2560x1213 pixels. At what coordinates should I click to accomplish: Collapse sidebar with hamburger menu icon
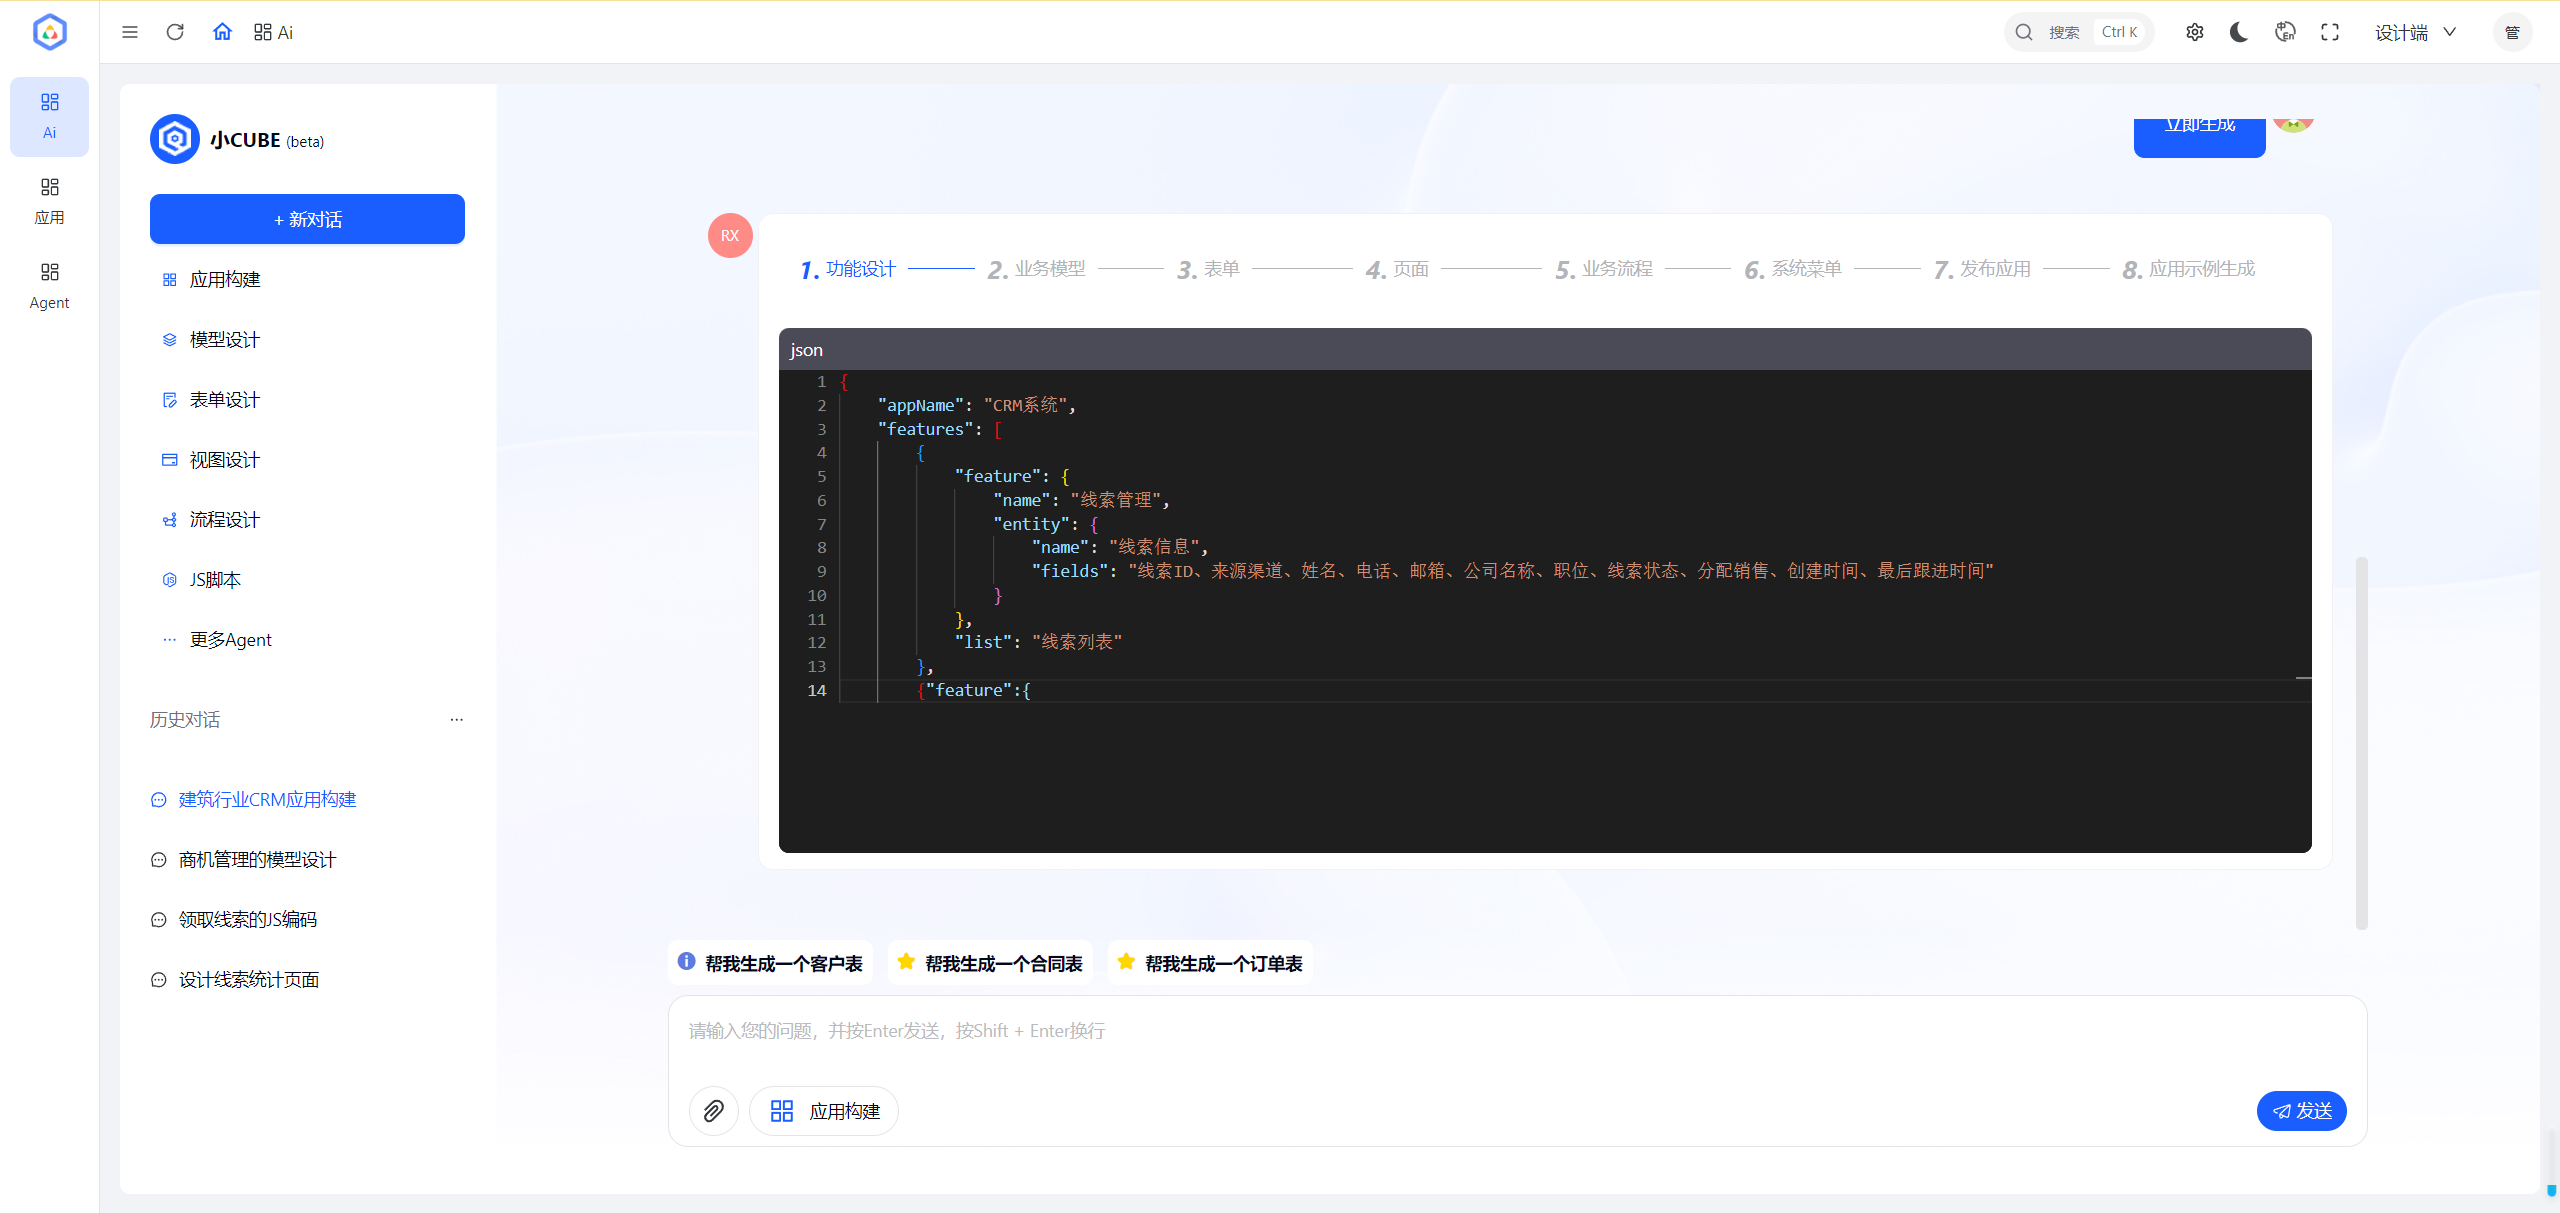(x=130, y=32)
